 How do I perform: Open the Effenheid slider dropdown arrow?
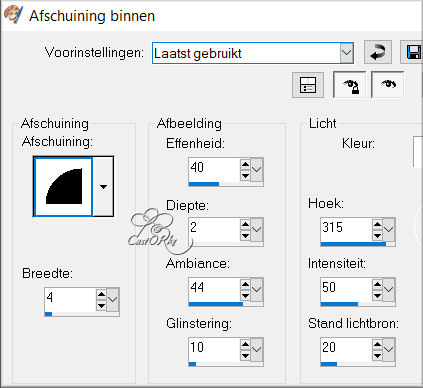(x=256, y=169)
